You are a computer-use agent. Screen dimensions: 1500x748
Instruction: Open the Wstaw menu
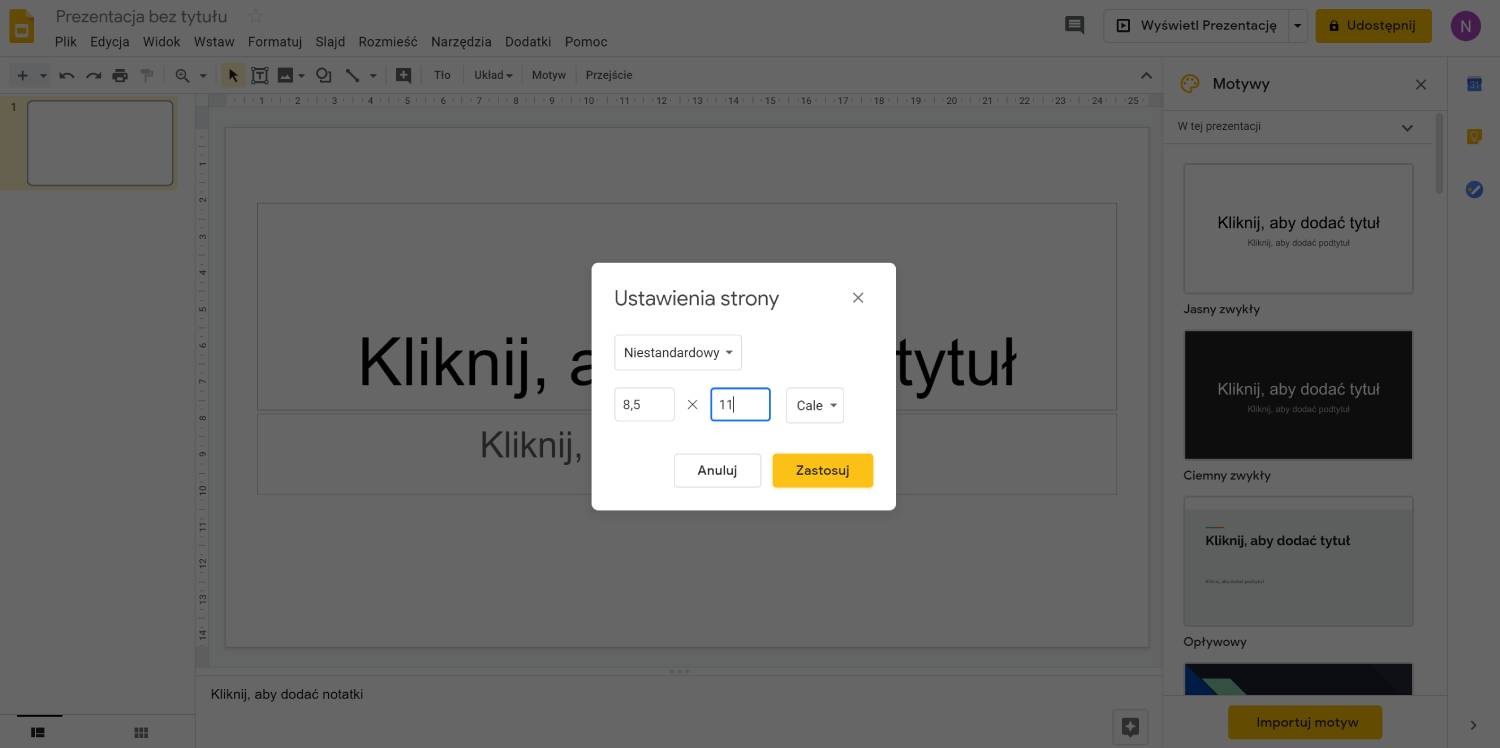coord(214,42)
